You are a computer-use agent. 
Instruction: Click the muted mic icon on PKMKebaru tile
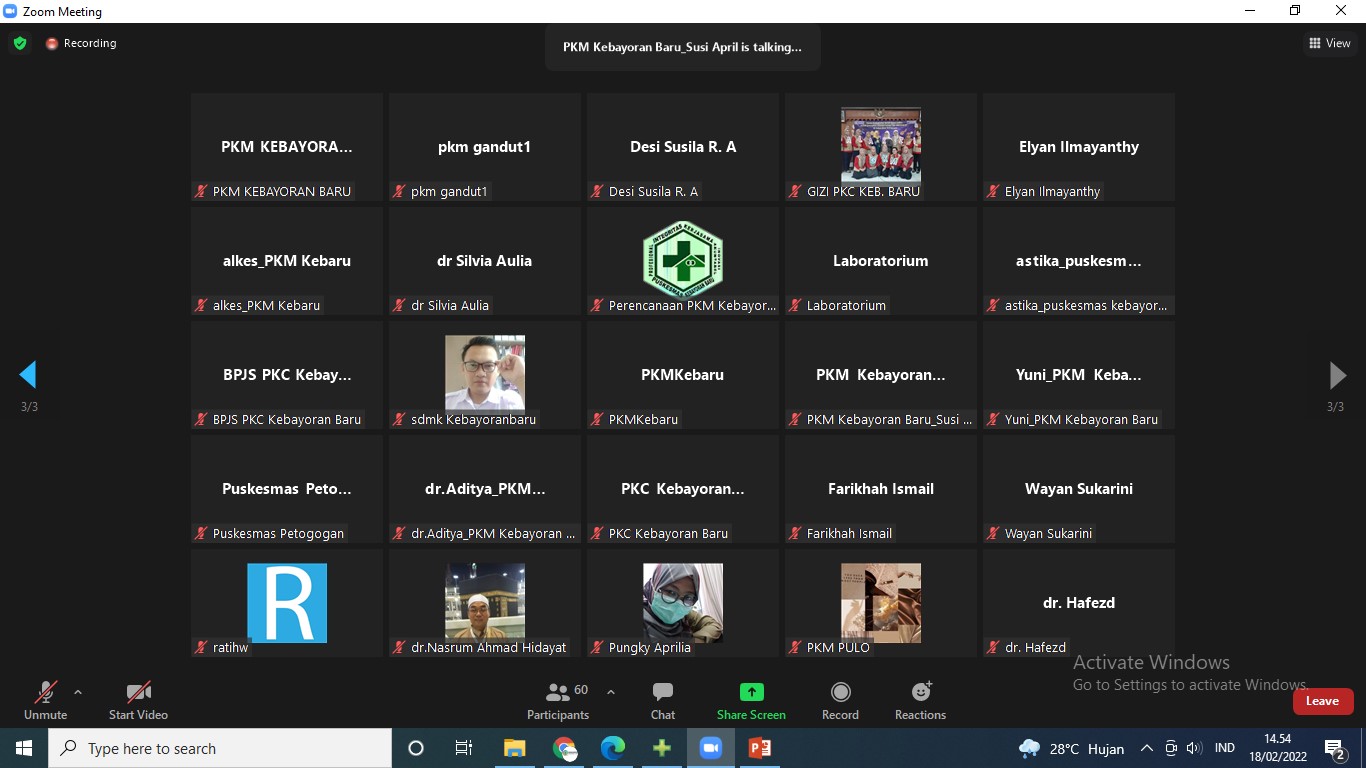598,419
